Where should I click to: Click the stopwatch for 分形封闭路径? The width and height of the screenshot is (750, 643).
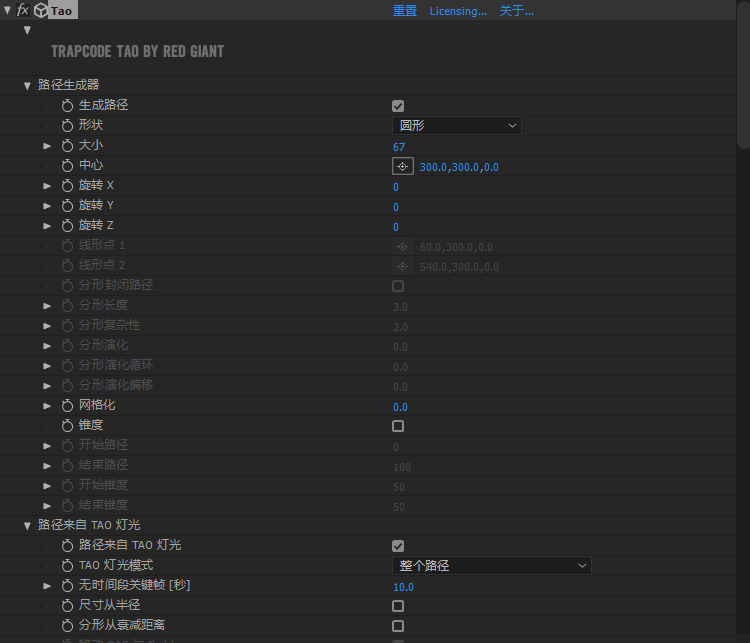point(67,286)
